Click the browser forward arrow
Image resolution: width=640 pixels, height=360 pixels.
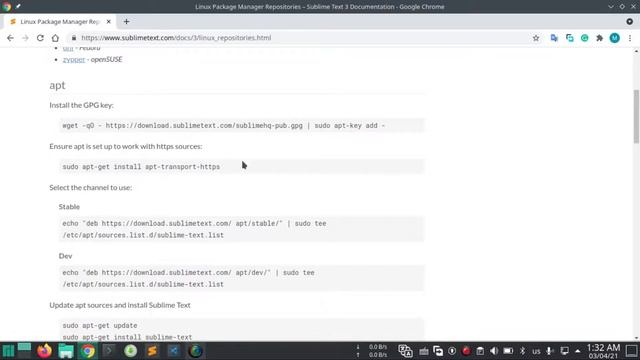pos(25,38)
